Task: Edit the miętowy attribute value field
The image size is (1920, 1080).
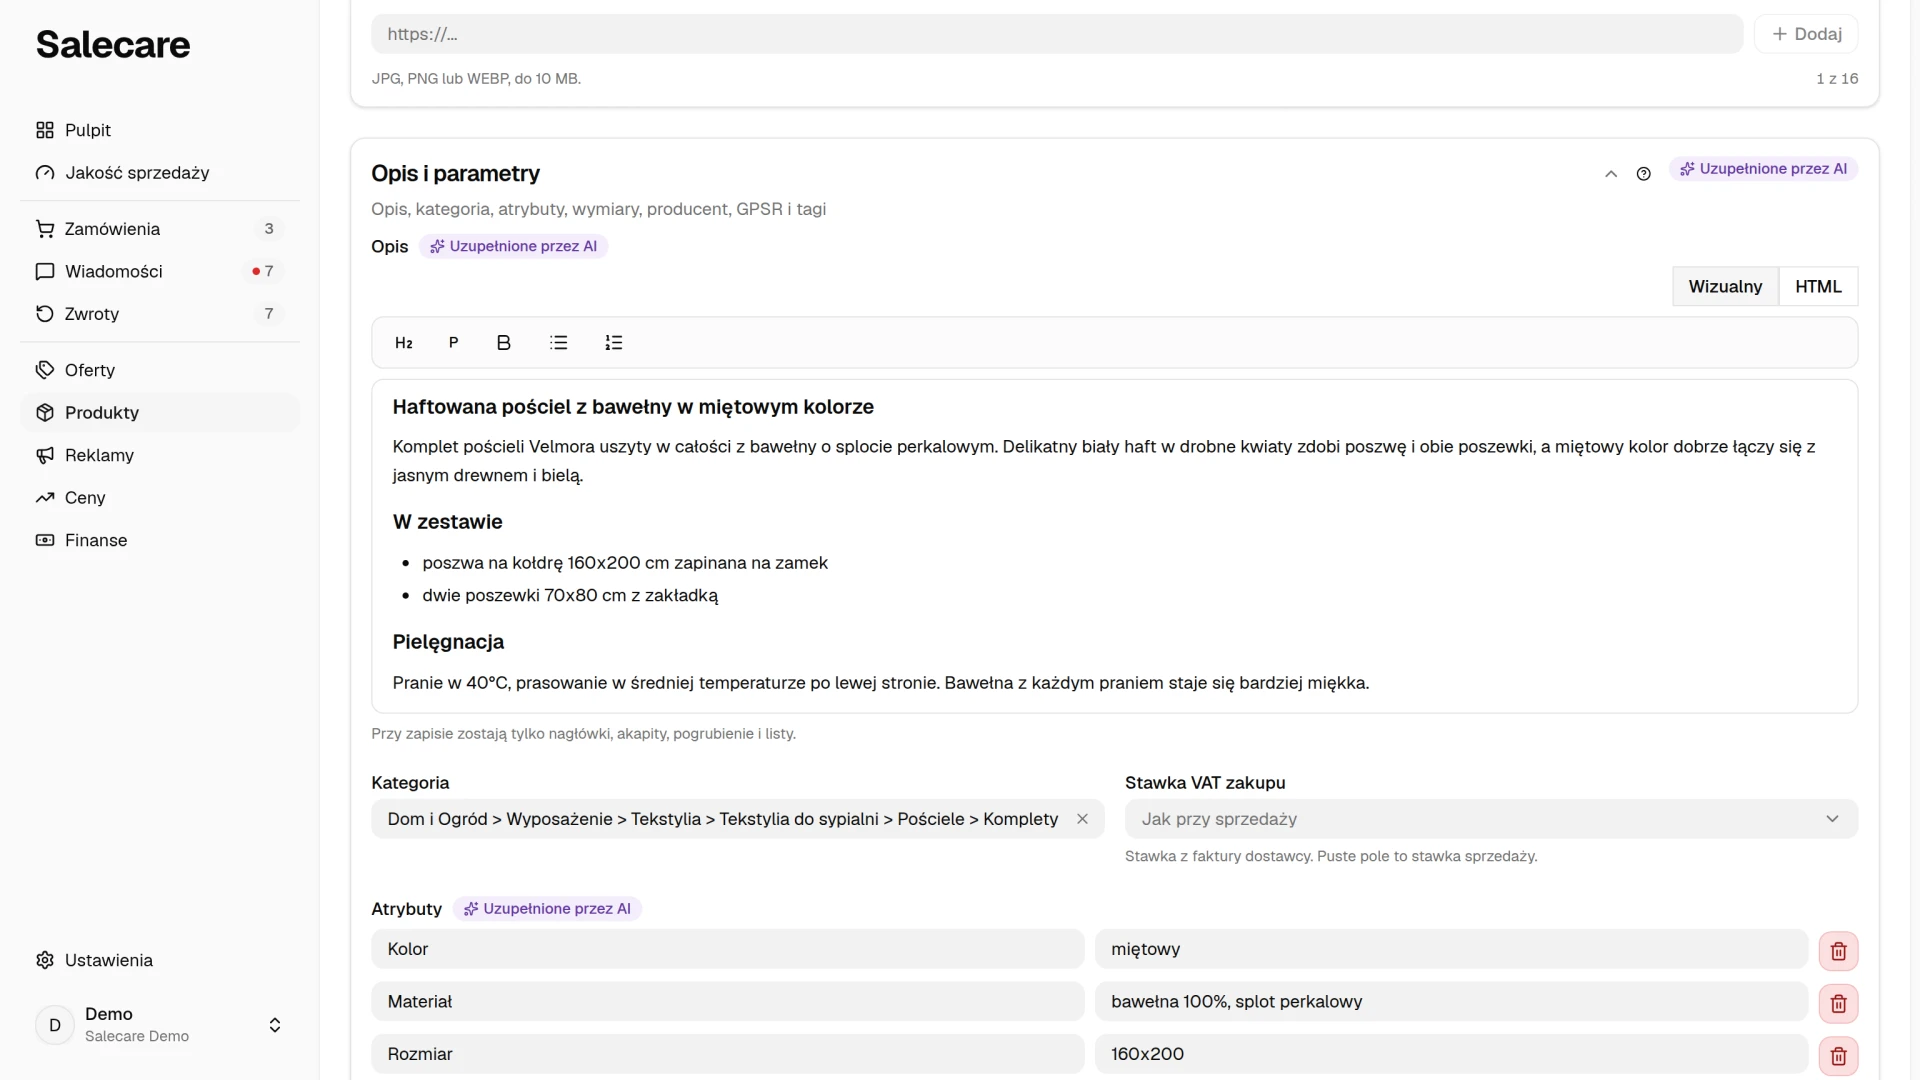Action: click(x=1451, y=949)
